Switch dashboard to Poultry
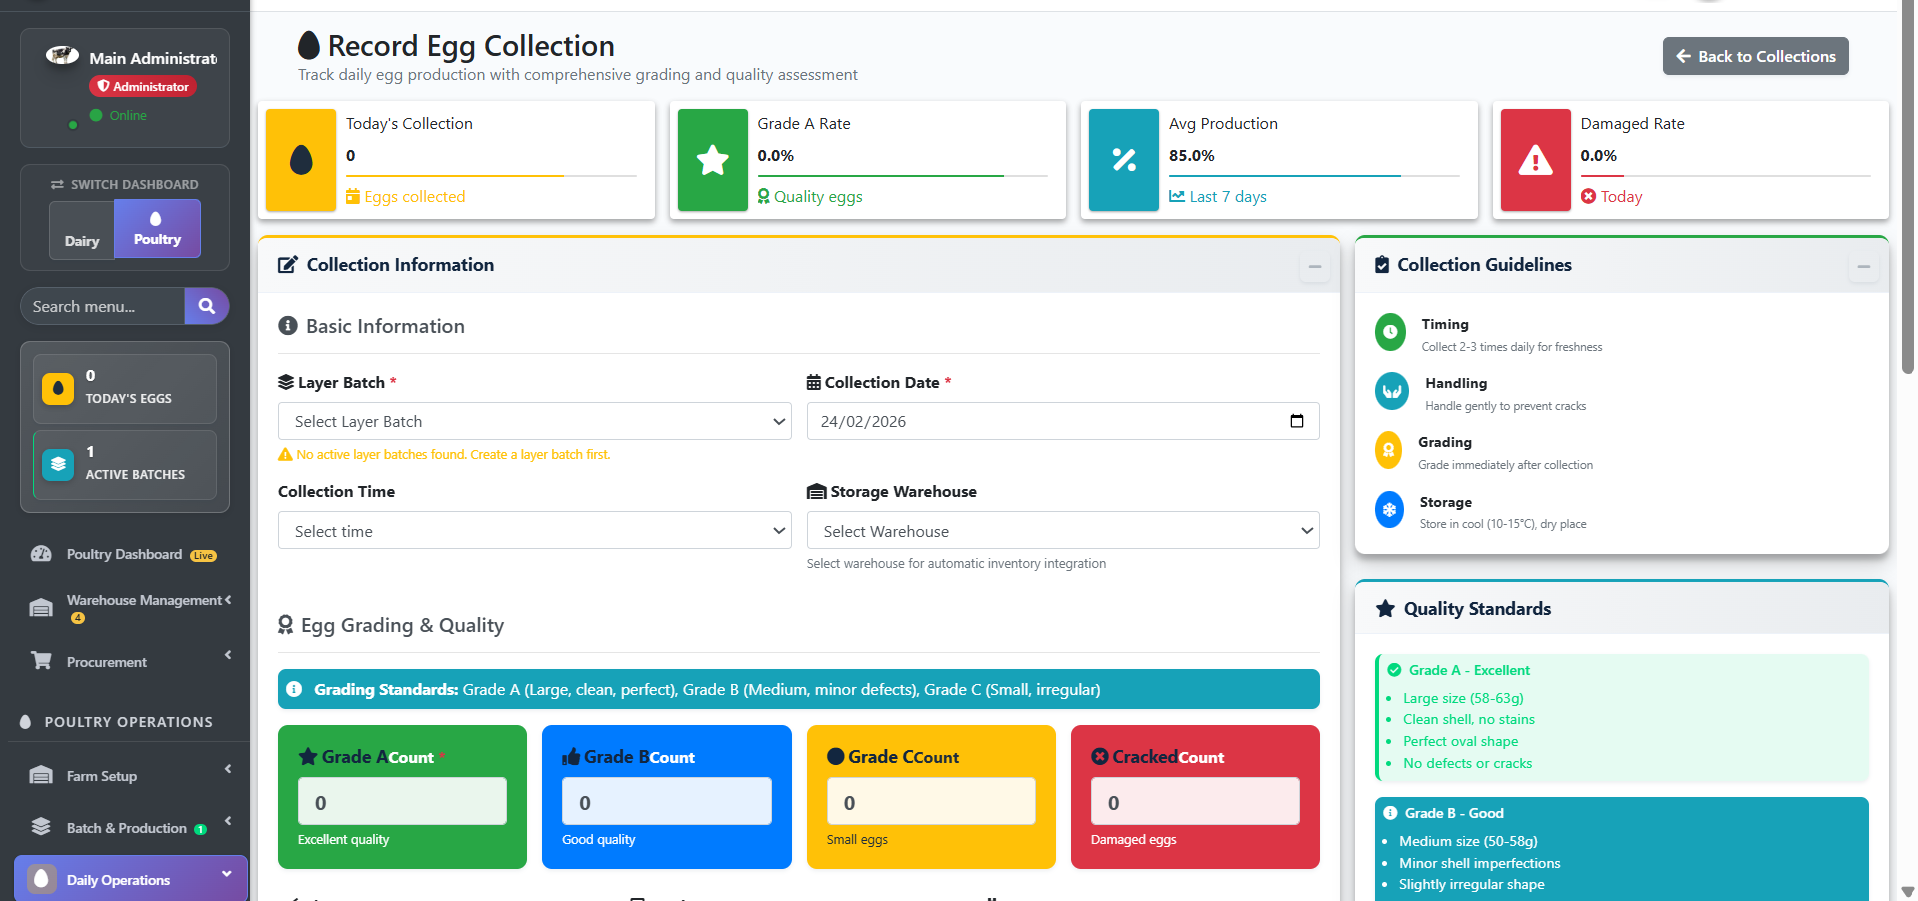Image resolution: width=1918 pixels, height=901 pixels. pyautogui.click(x=157, y=229)
